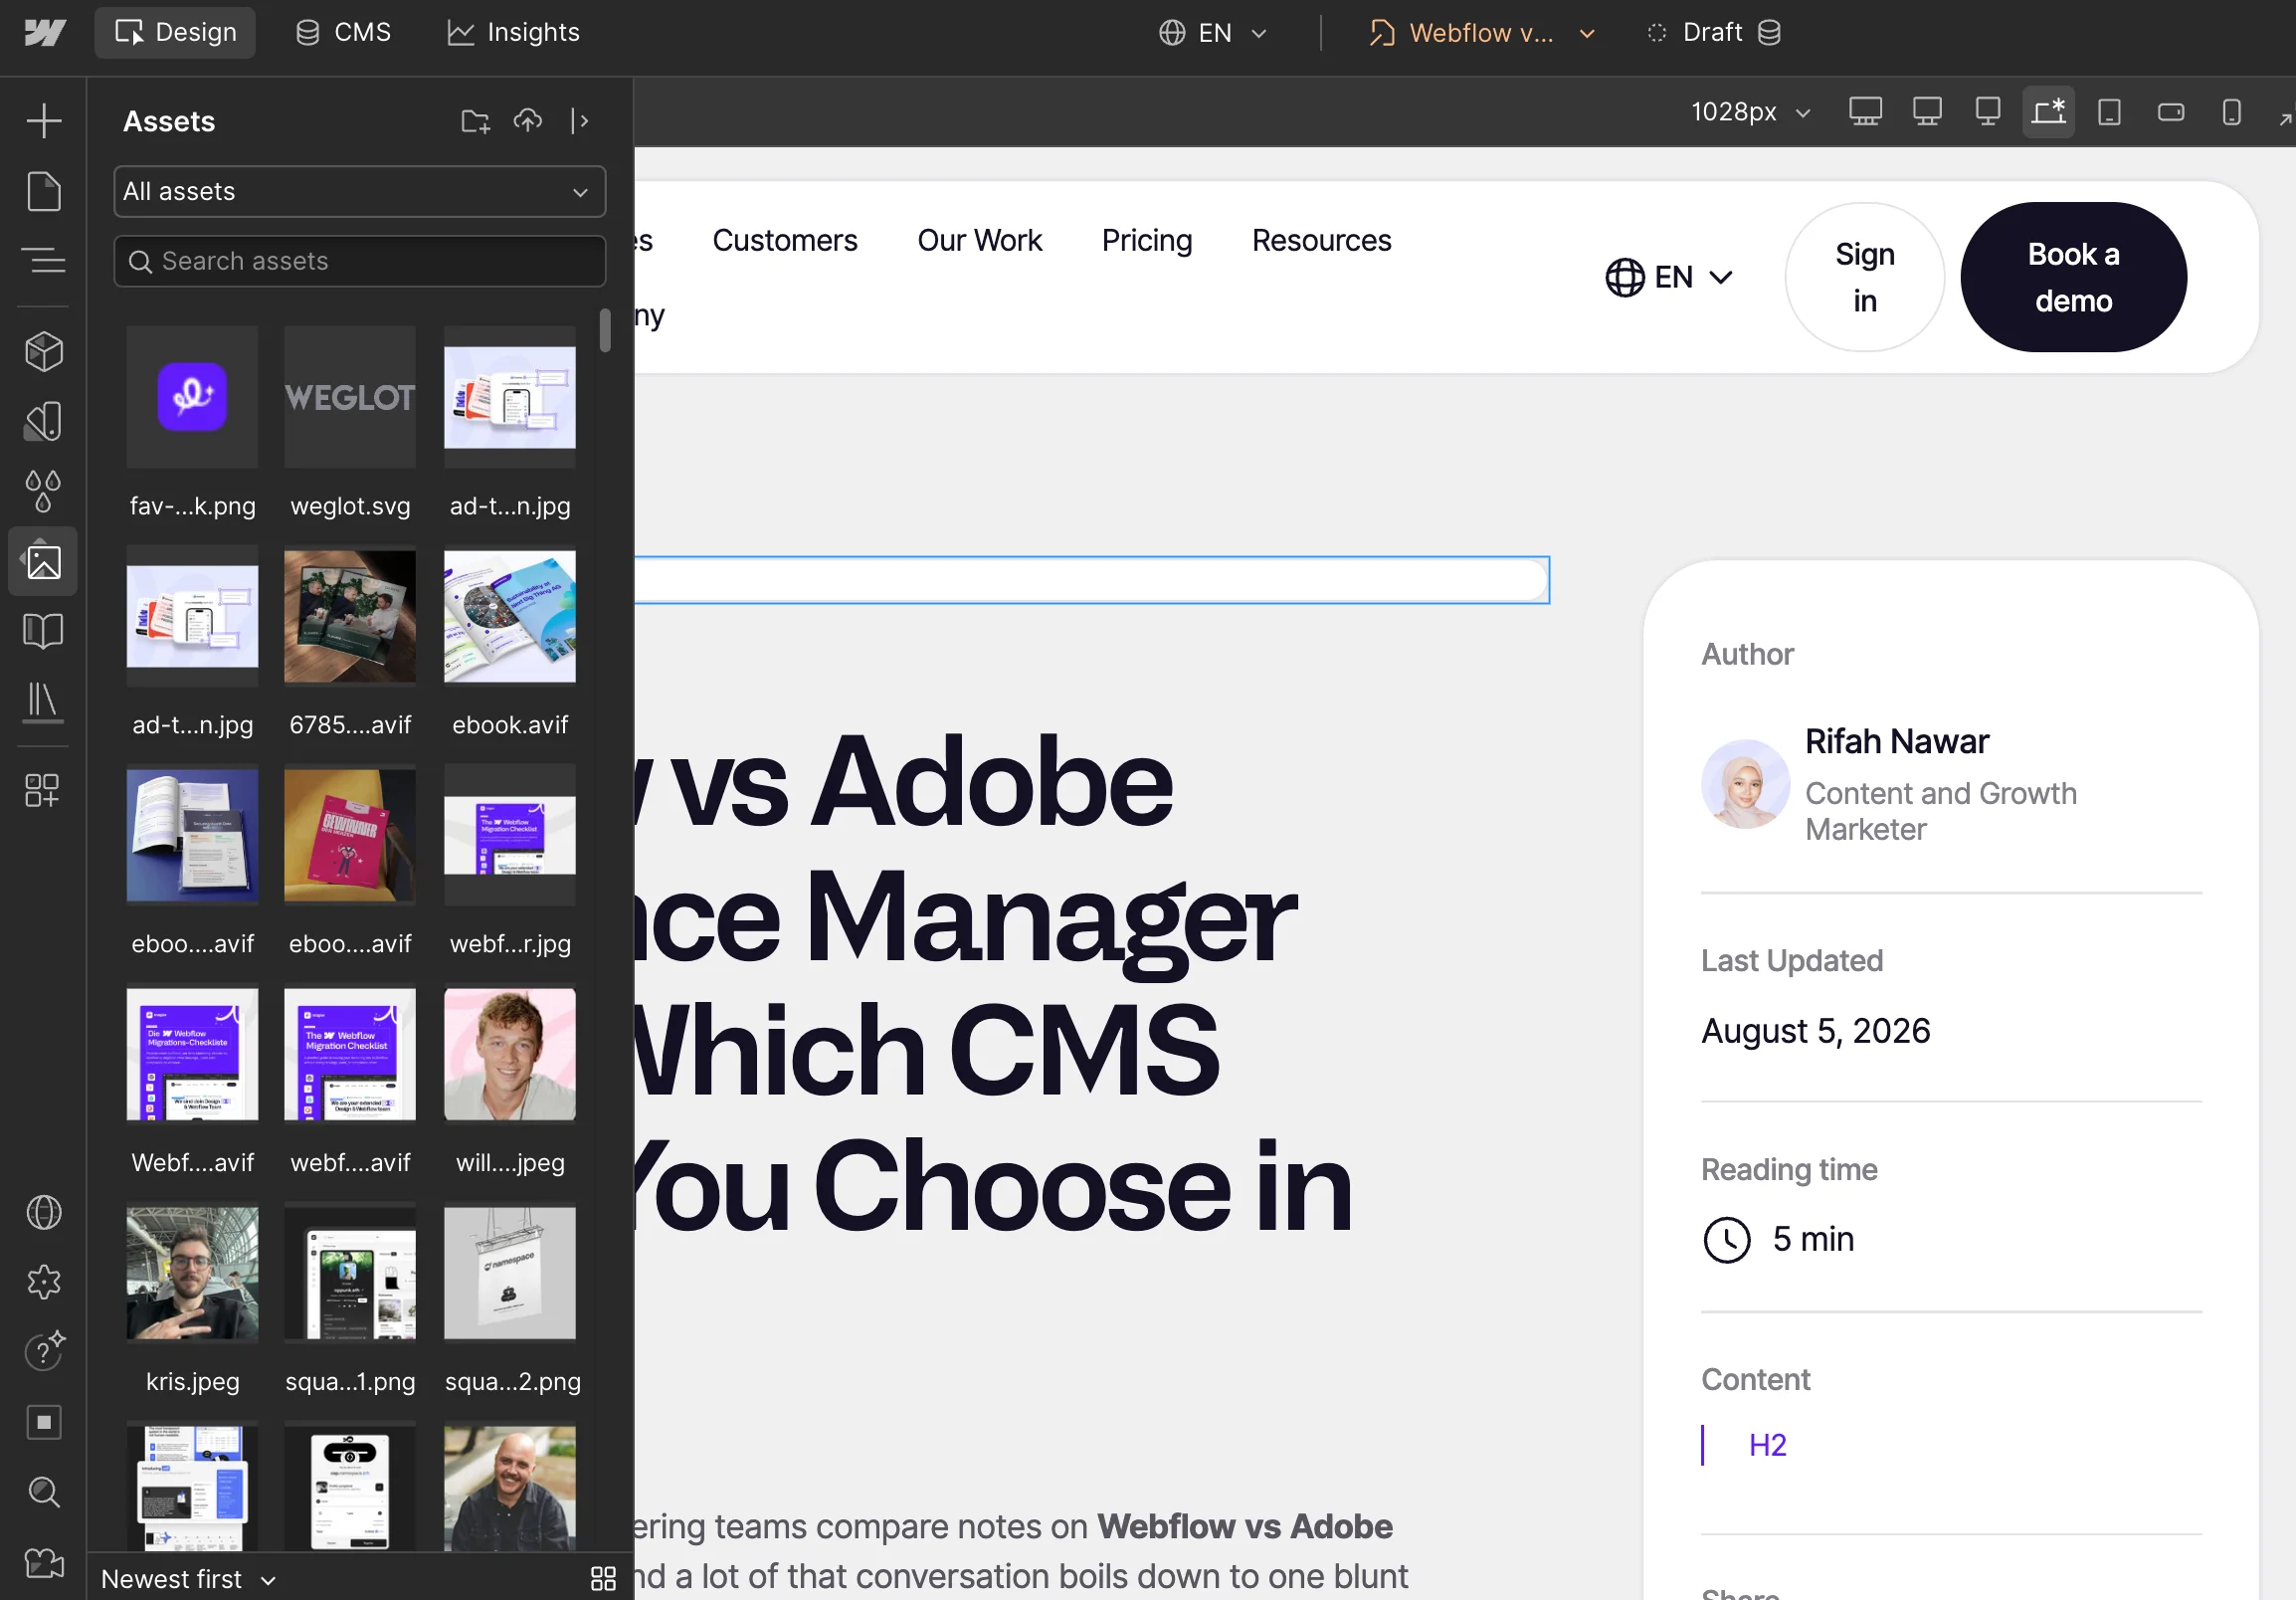Open the Apps panel

click(44, 790)
